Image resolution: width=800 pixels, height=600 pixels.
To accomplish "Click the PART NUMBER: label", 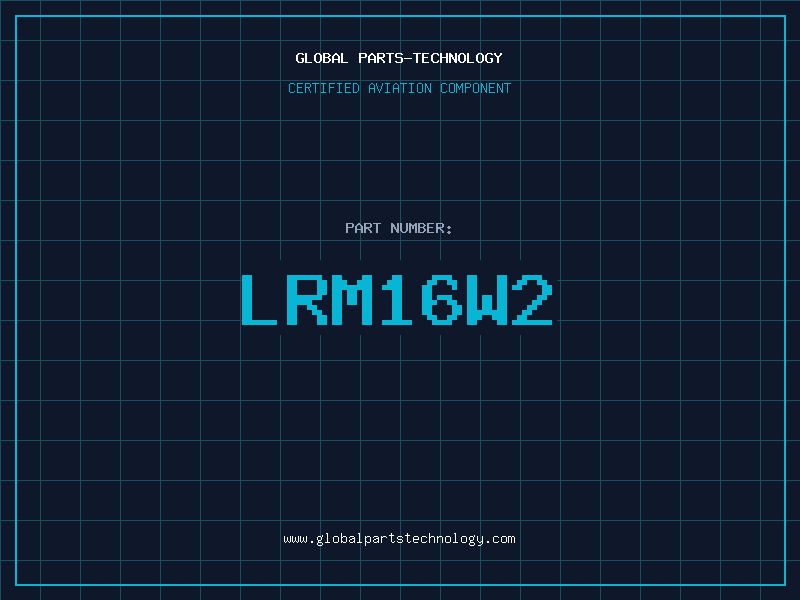I will coord(399,228).
